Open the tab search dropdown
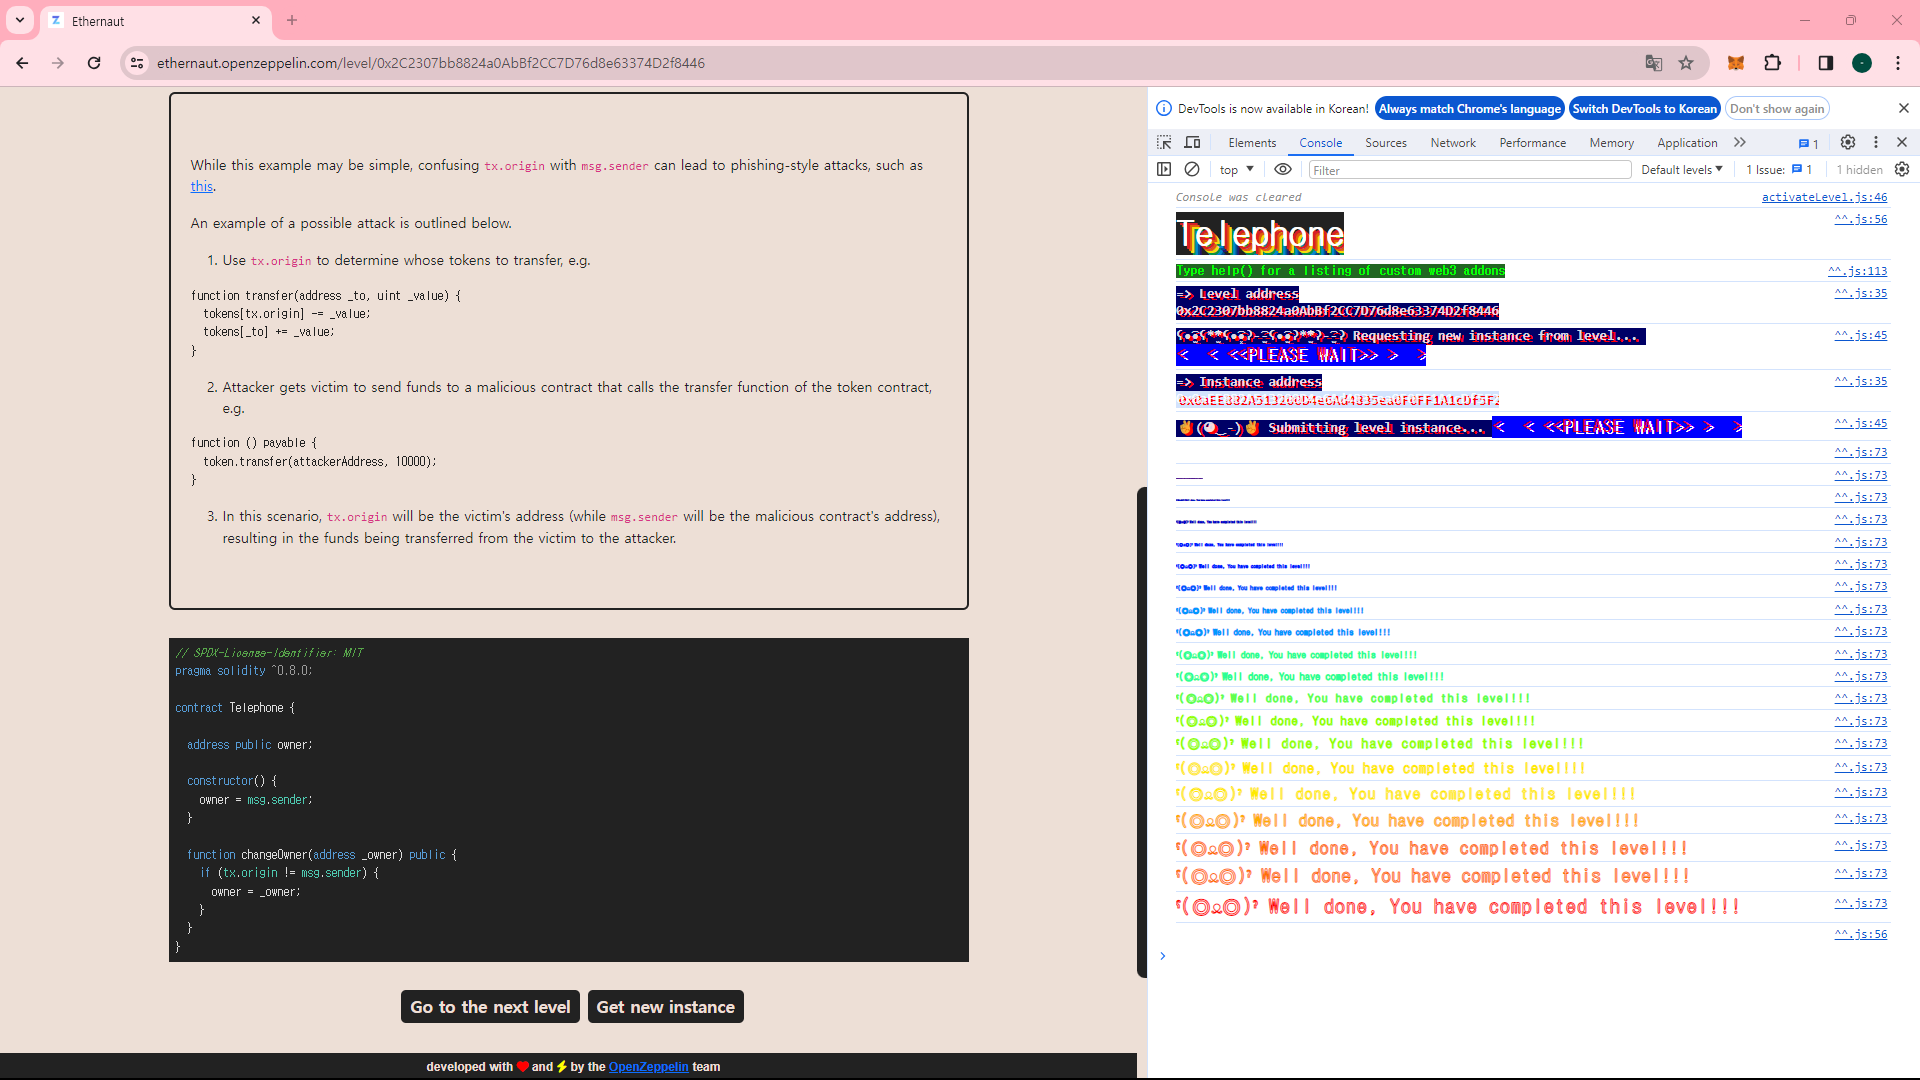 19,20
